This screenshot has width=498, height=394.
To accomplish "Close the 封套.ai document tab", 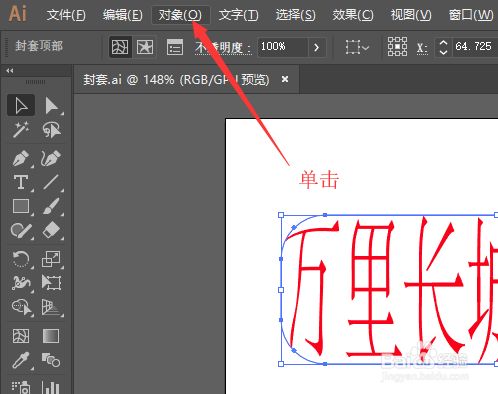I will click(285, 79).
